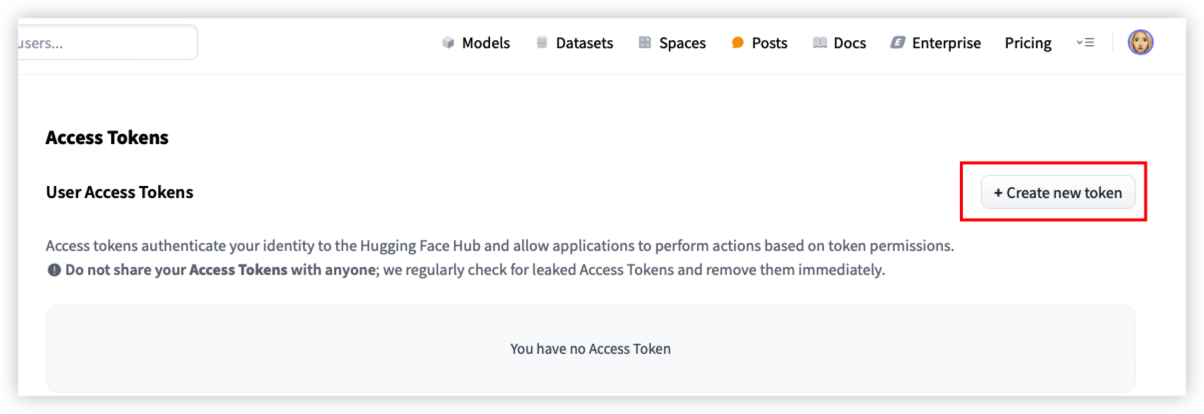Go to Models via its text label
1204x414 pixels.
click(x=486, y=43)
